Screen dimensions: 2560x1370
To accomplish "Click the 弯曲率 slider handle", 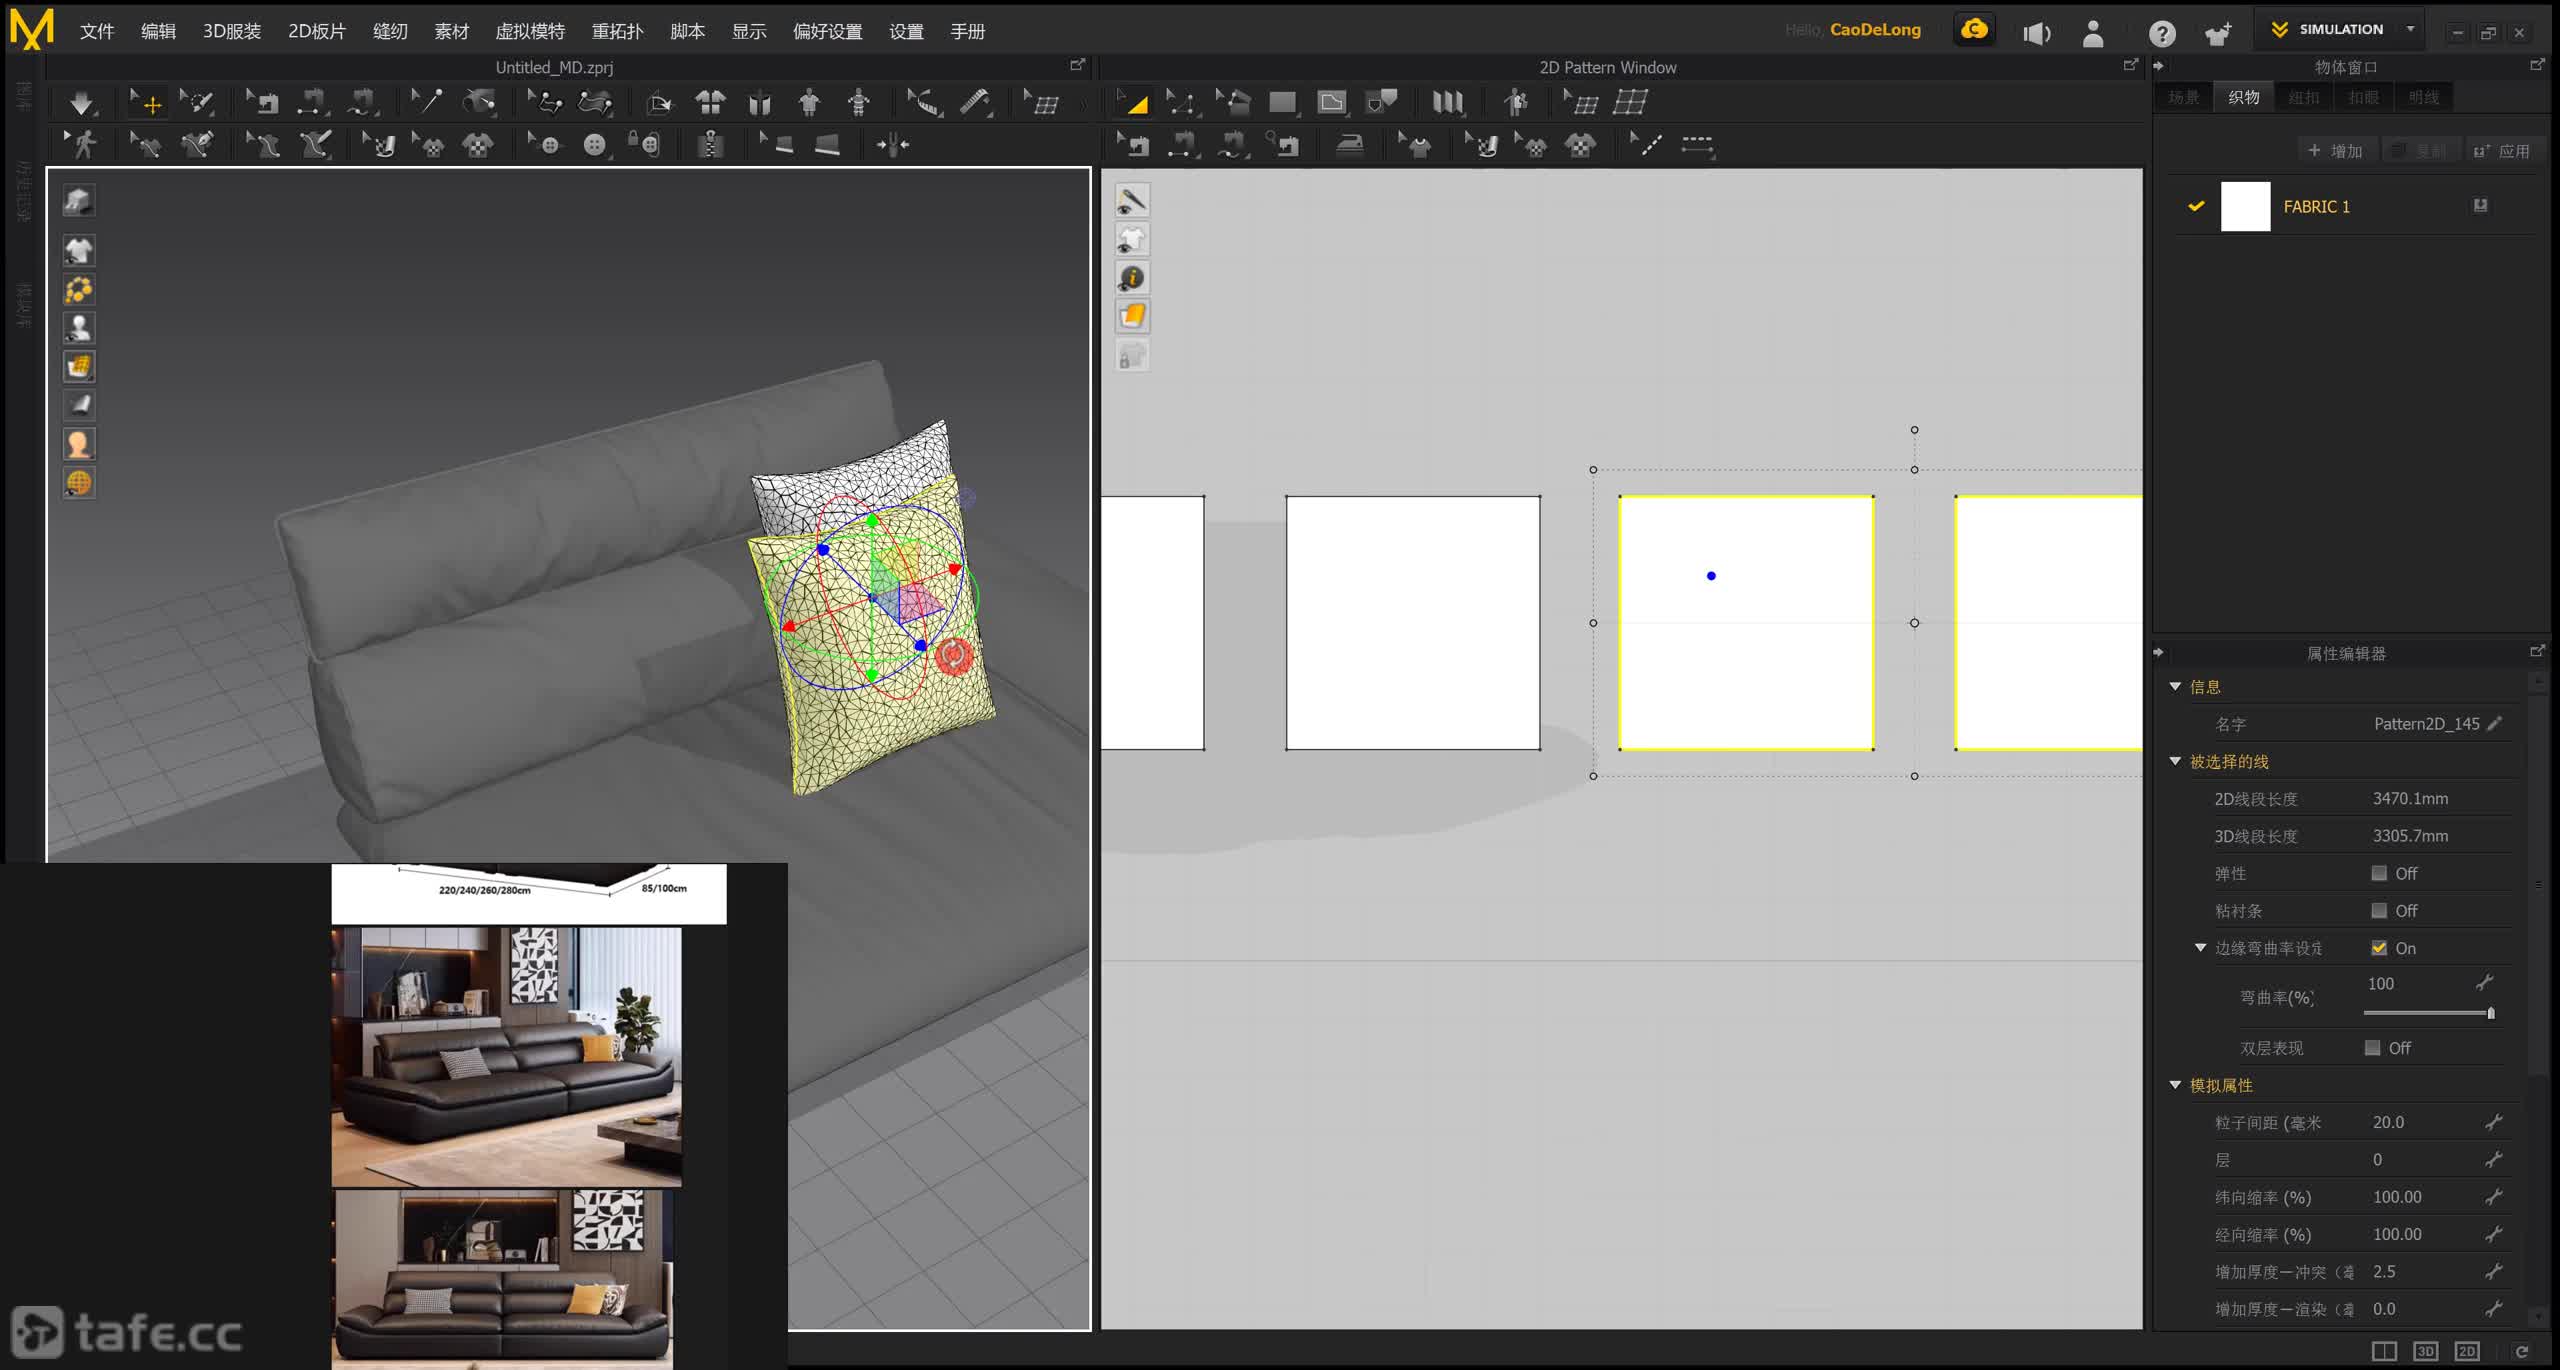I will 2490,1013.
